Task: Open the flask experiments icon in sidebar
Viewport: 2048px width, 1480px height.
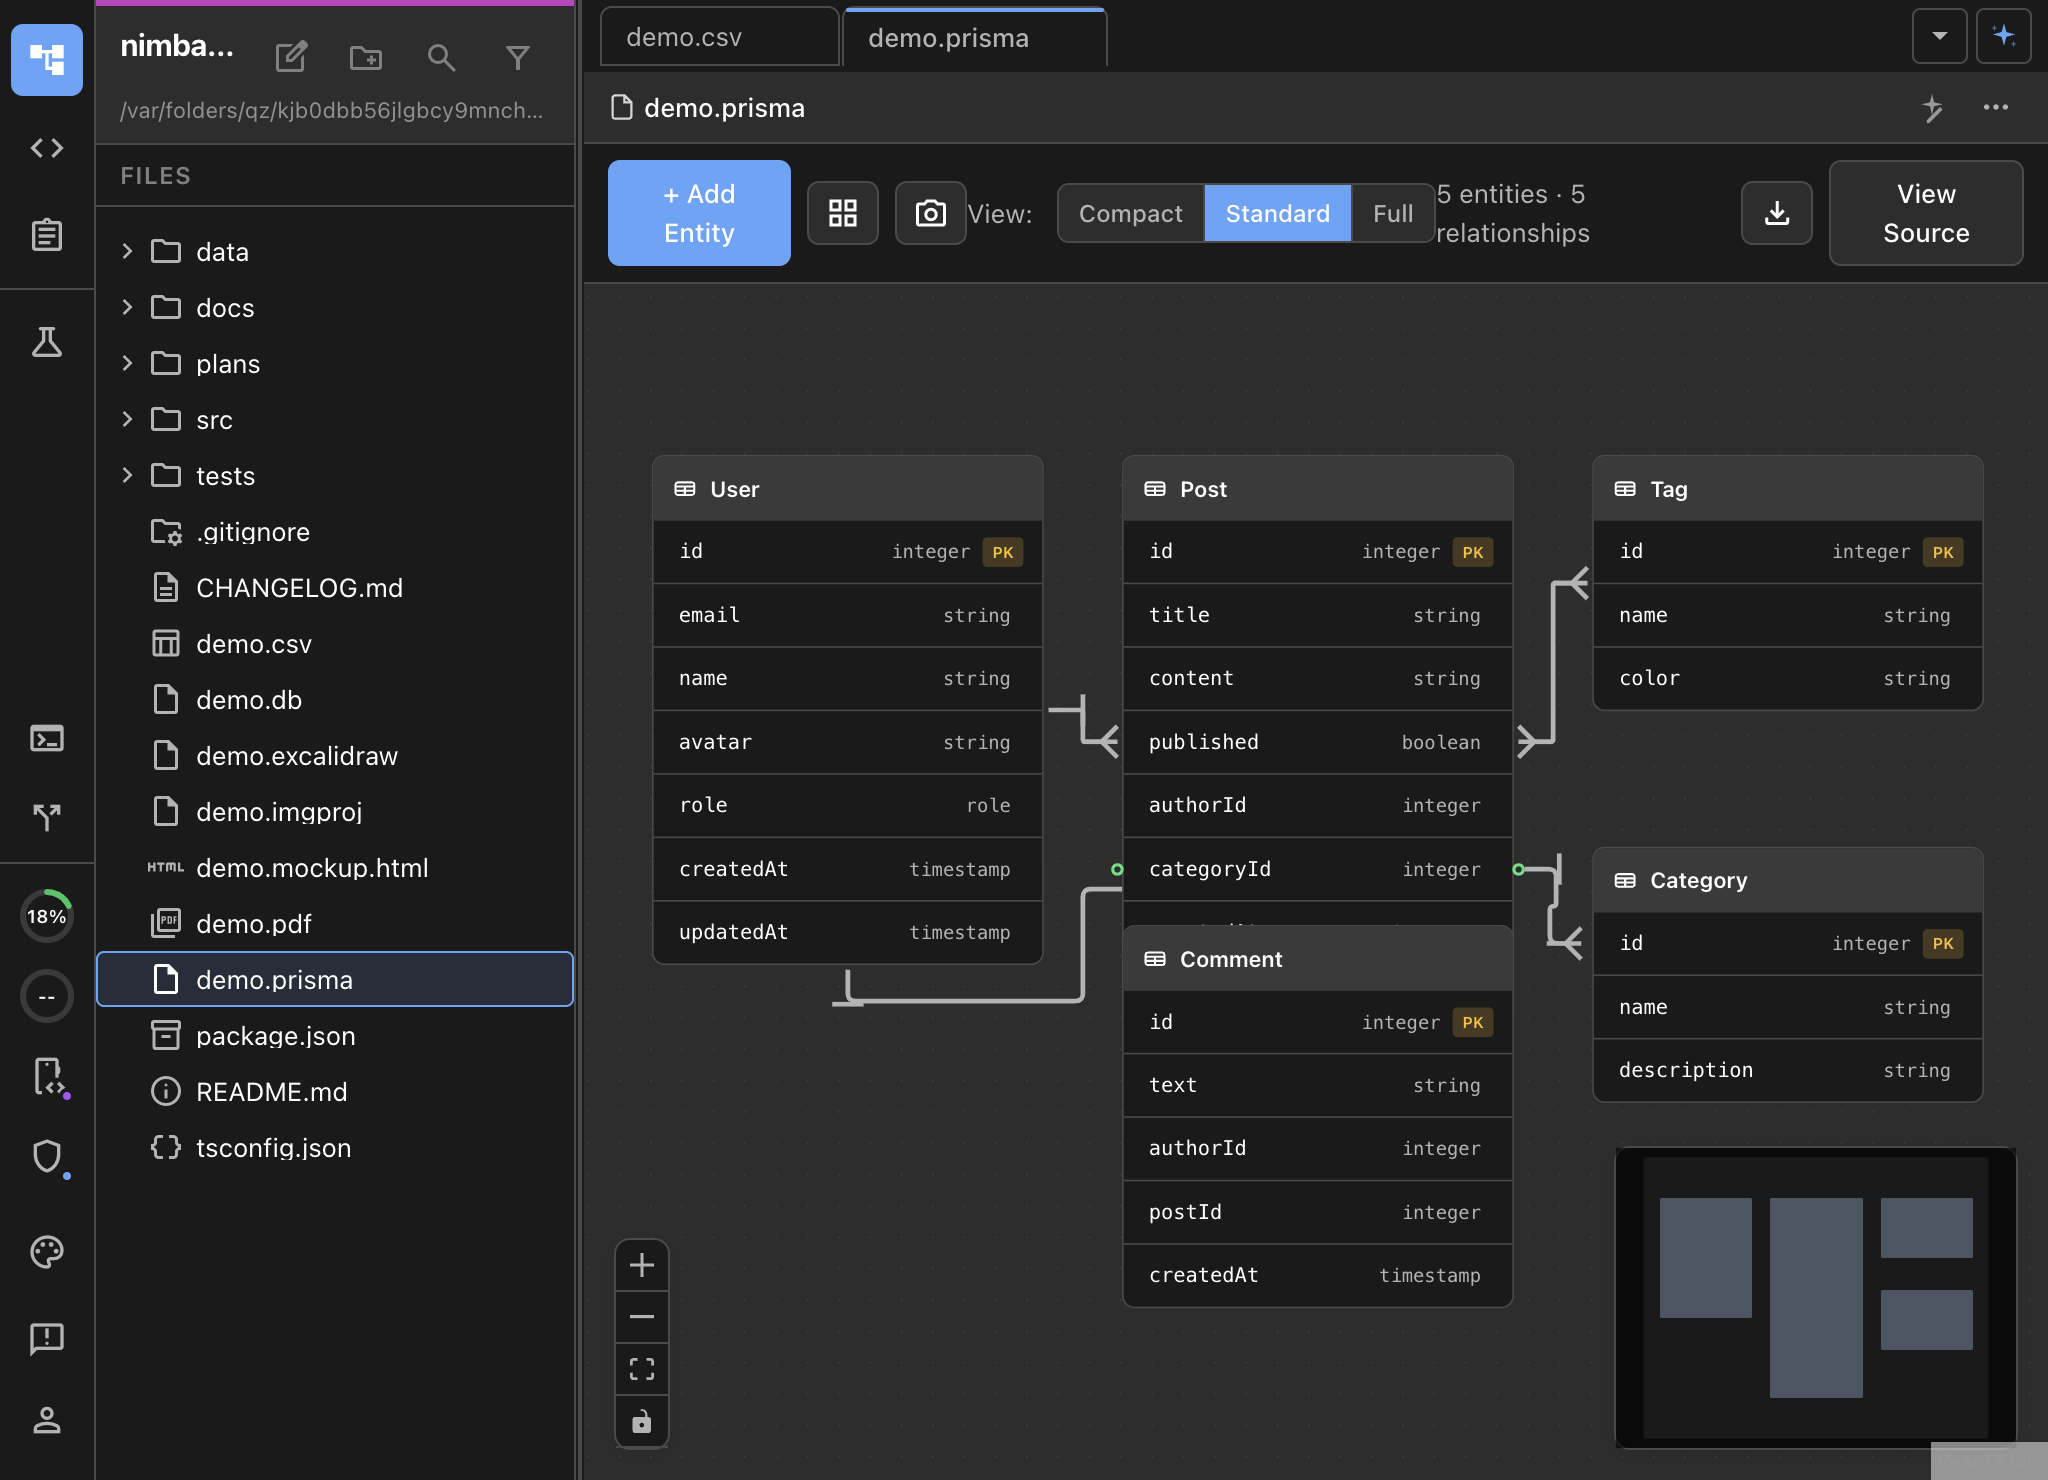Action: [47, 343]
